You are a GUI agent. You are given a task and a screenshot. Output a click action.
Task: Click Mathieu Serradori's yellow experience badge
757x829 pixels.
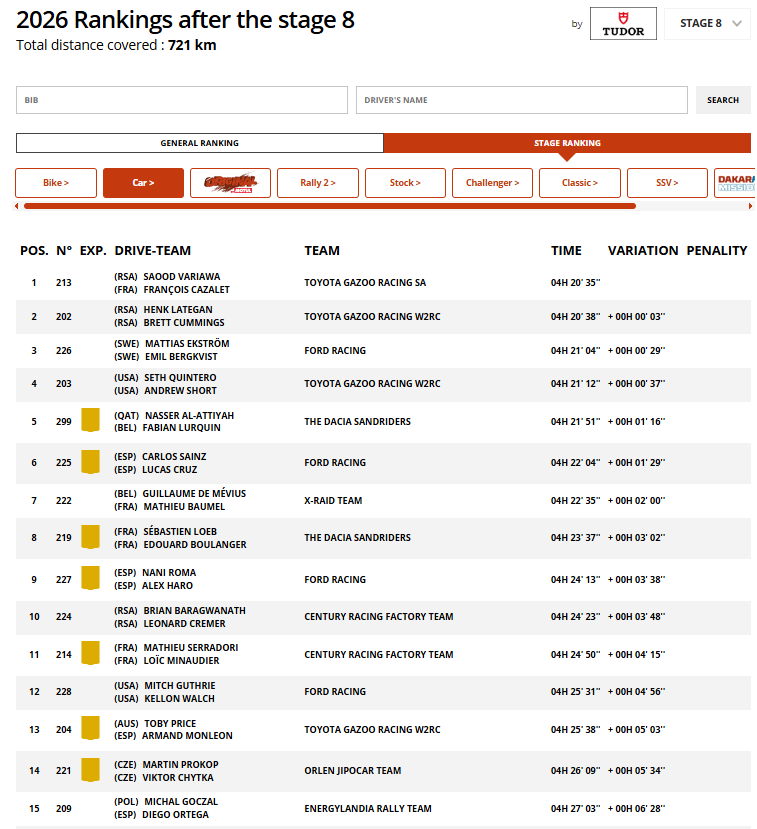point(90,653)
